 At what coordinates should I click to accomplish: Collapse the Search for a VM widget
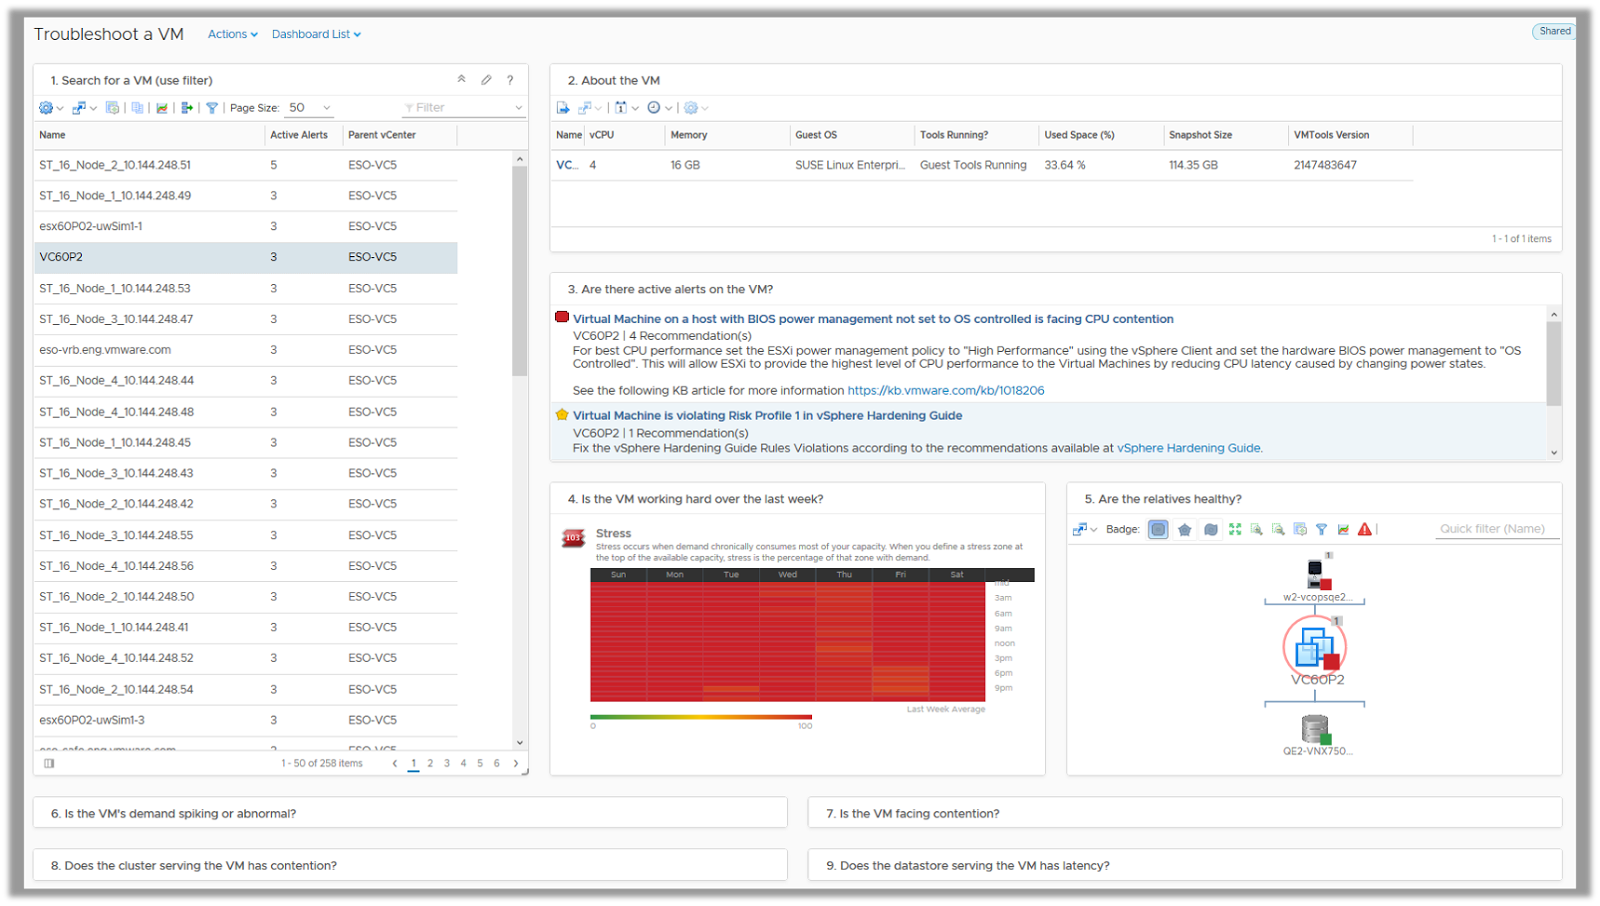point(461,80)
